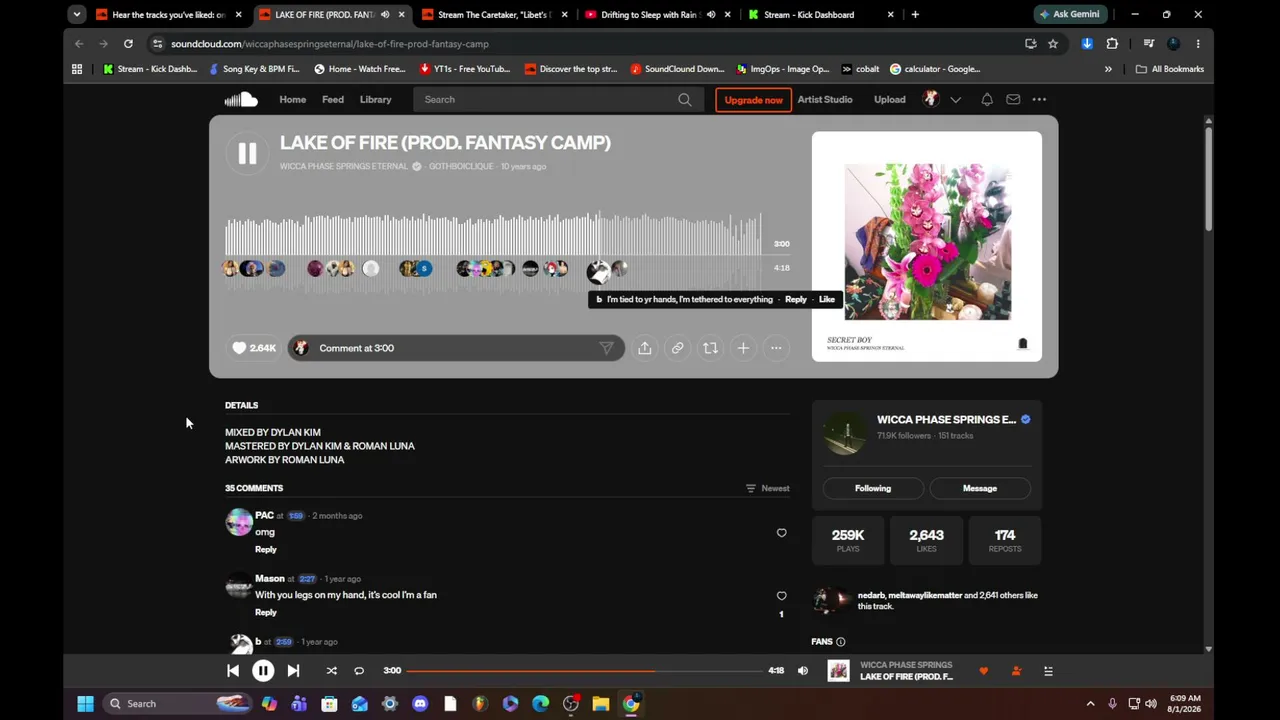Expand the profile menu chevron
This screenshot has height=720, width=1280.
(956, 99)
